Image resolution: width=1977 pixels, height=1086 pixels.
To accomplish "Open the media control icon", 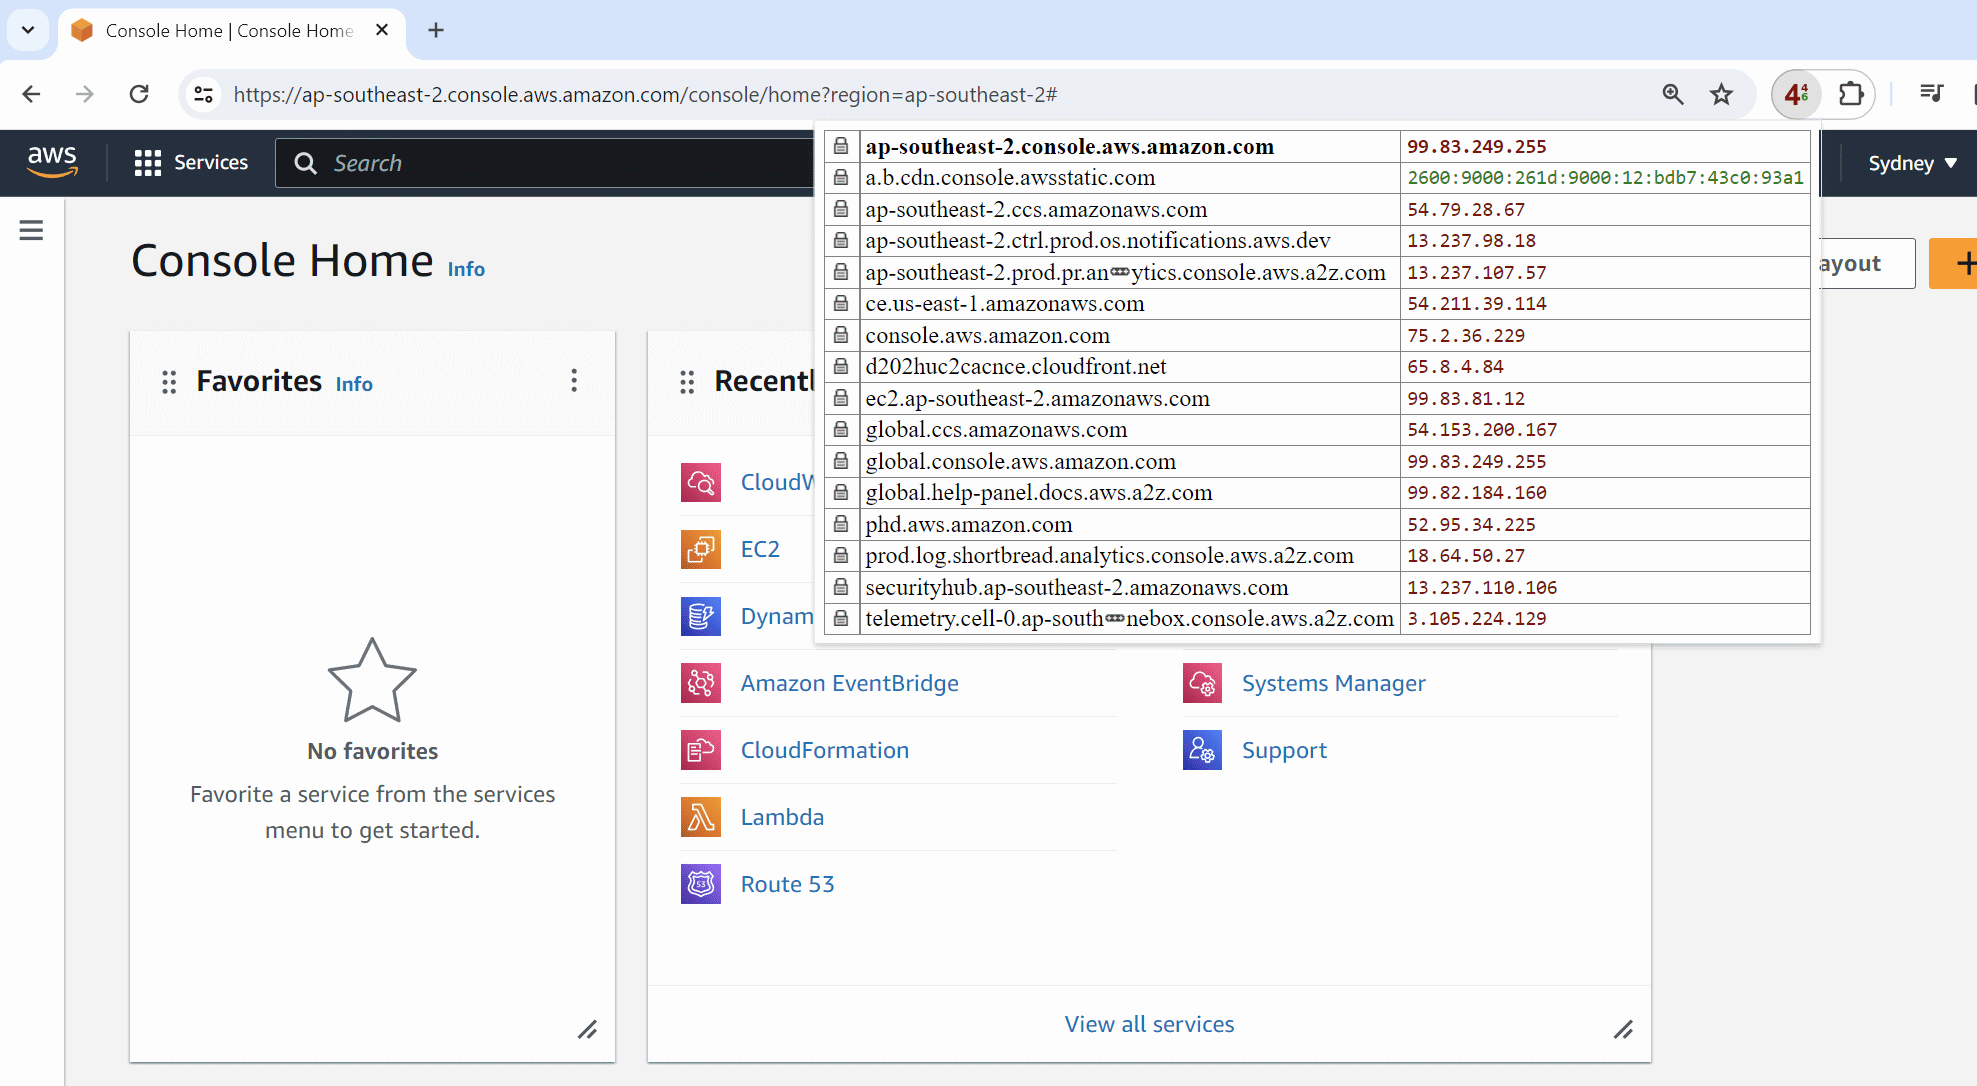I will point(1931,94).
